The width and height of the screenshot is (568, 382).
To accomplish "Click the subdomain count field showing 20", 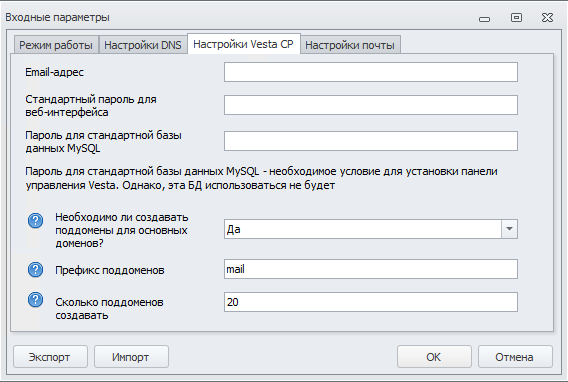I will pyautogui.click(x=371, y=302).
